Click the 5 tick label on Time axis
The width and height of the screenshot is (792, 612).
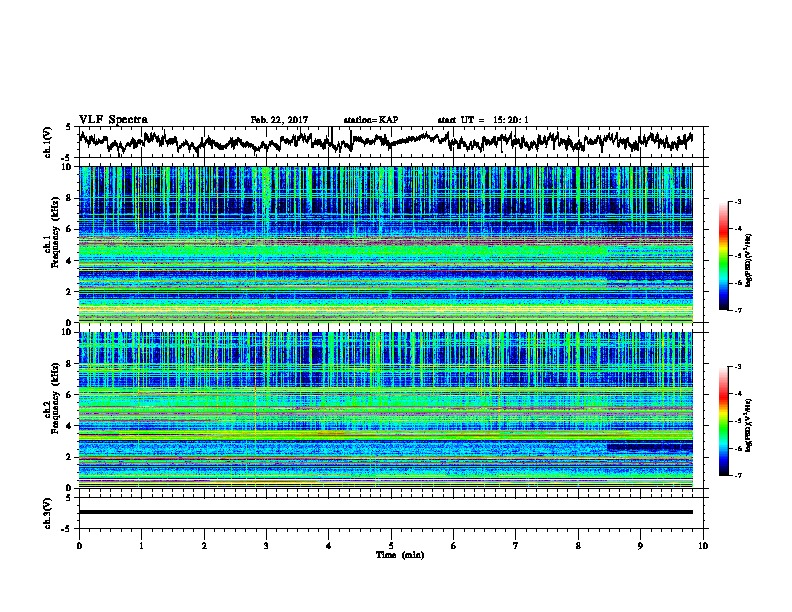click(391, 546)
